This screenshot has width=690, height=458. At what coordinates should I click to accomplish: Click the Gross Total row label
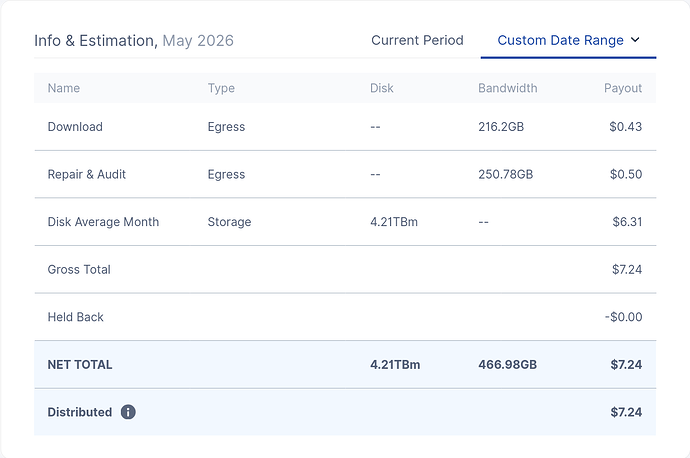coord(79,269)
